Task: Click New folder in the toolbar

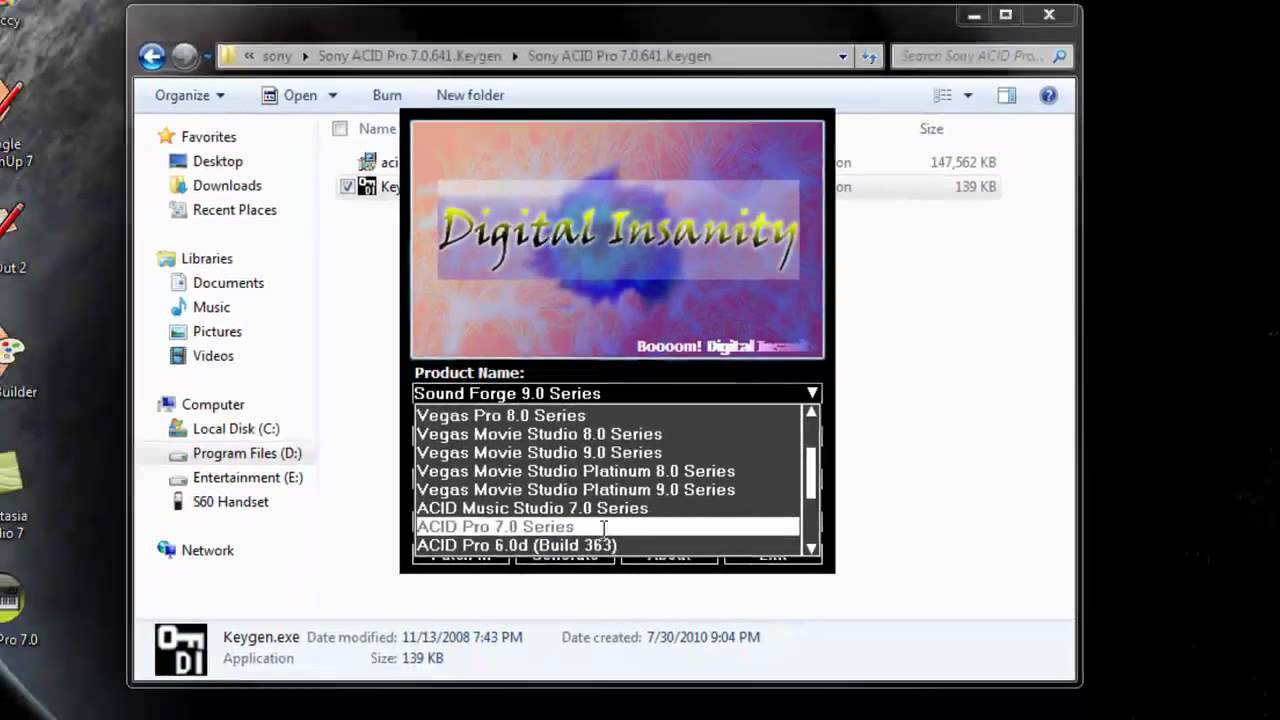Action: 470,95
